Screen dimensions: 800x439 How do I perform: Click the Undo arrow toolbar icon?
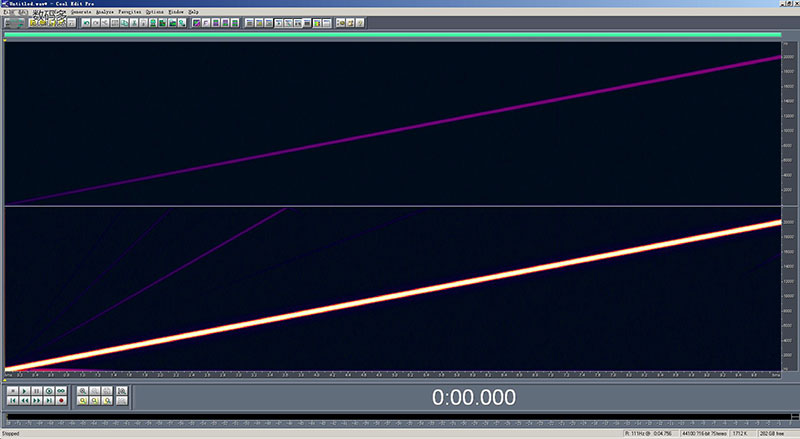tap(86, 21)
